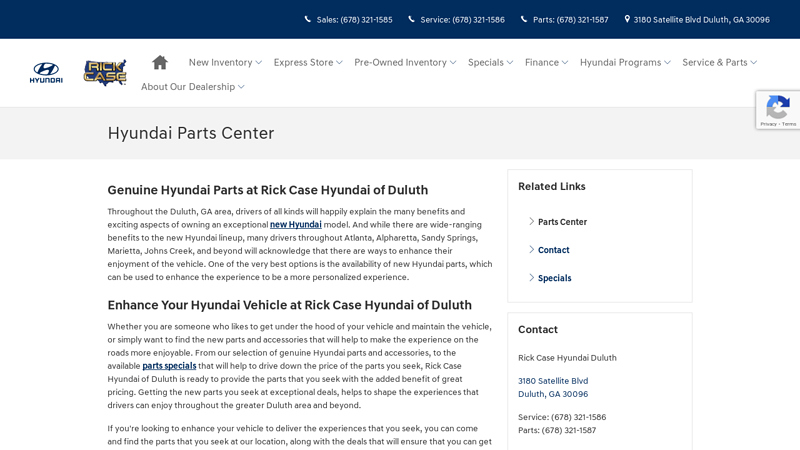Open Specials in Related Links
Viewport: 800px width, 450px height.
point(555,278)
